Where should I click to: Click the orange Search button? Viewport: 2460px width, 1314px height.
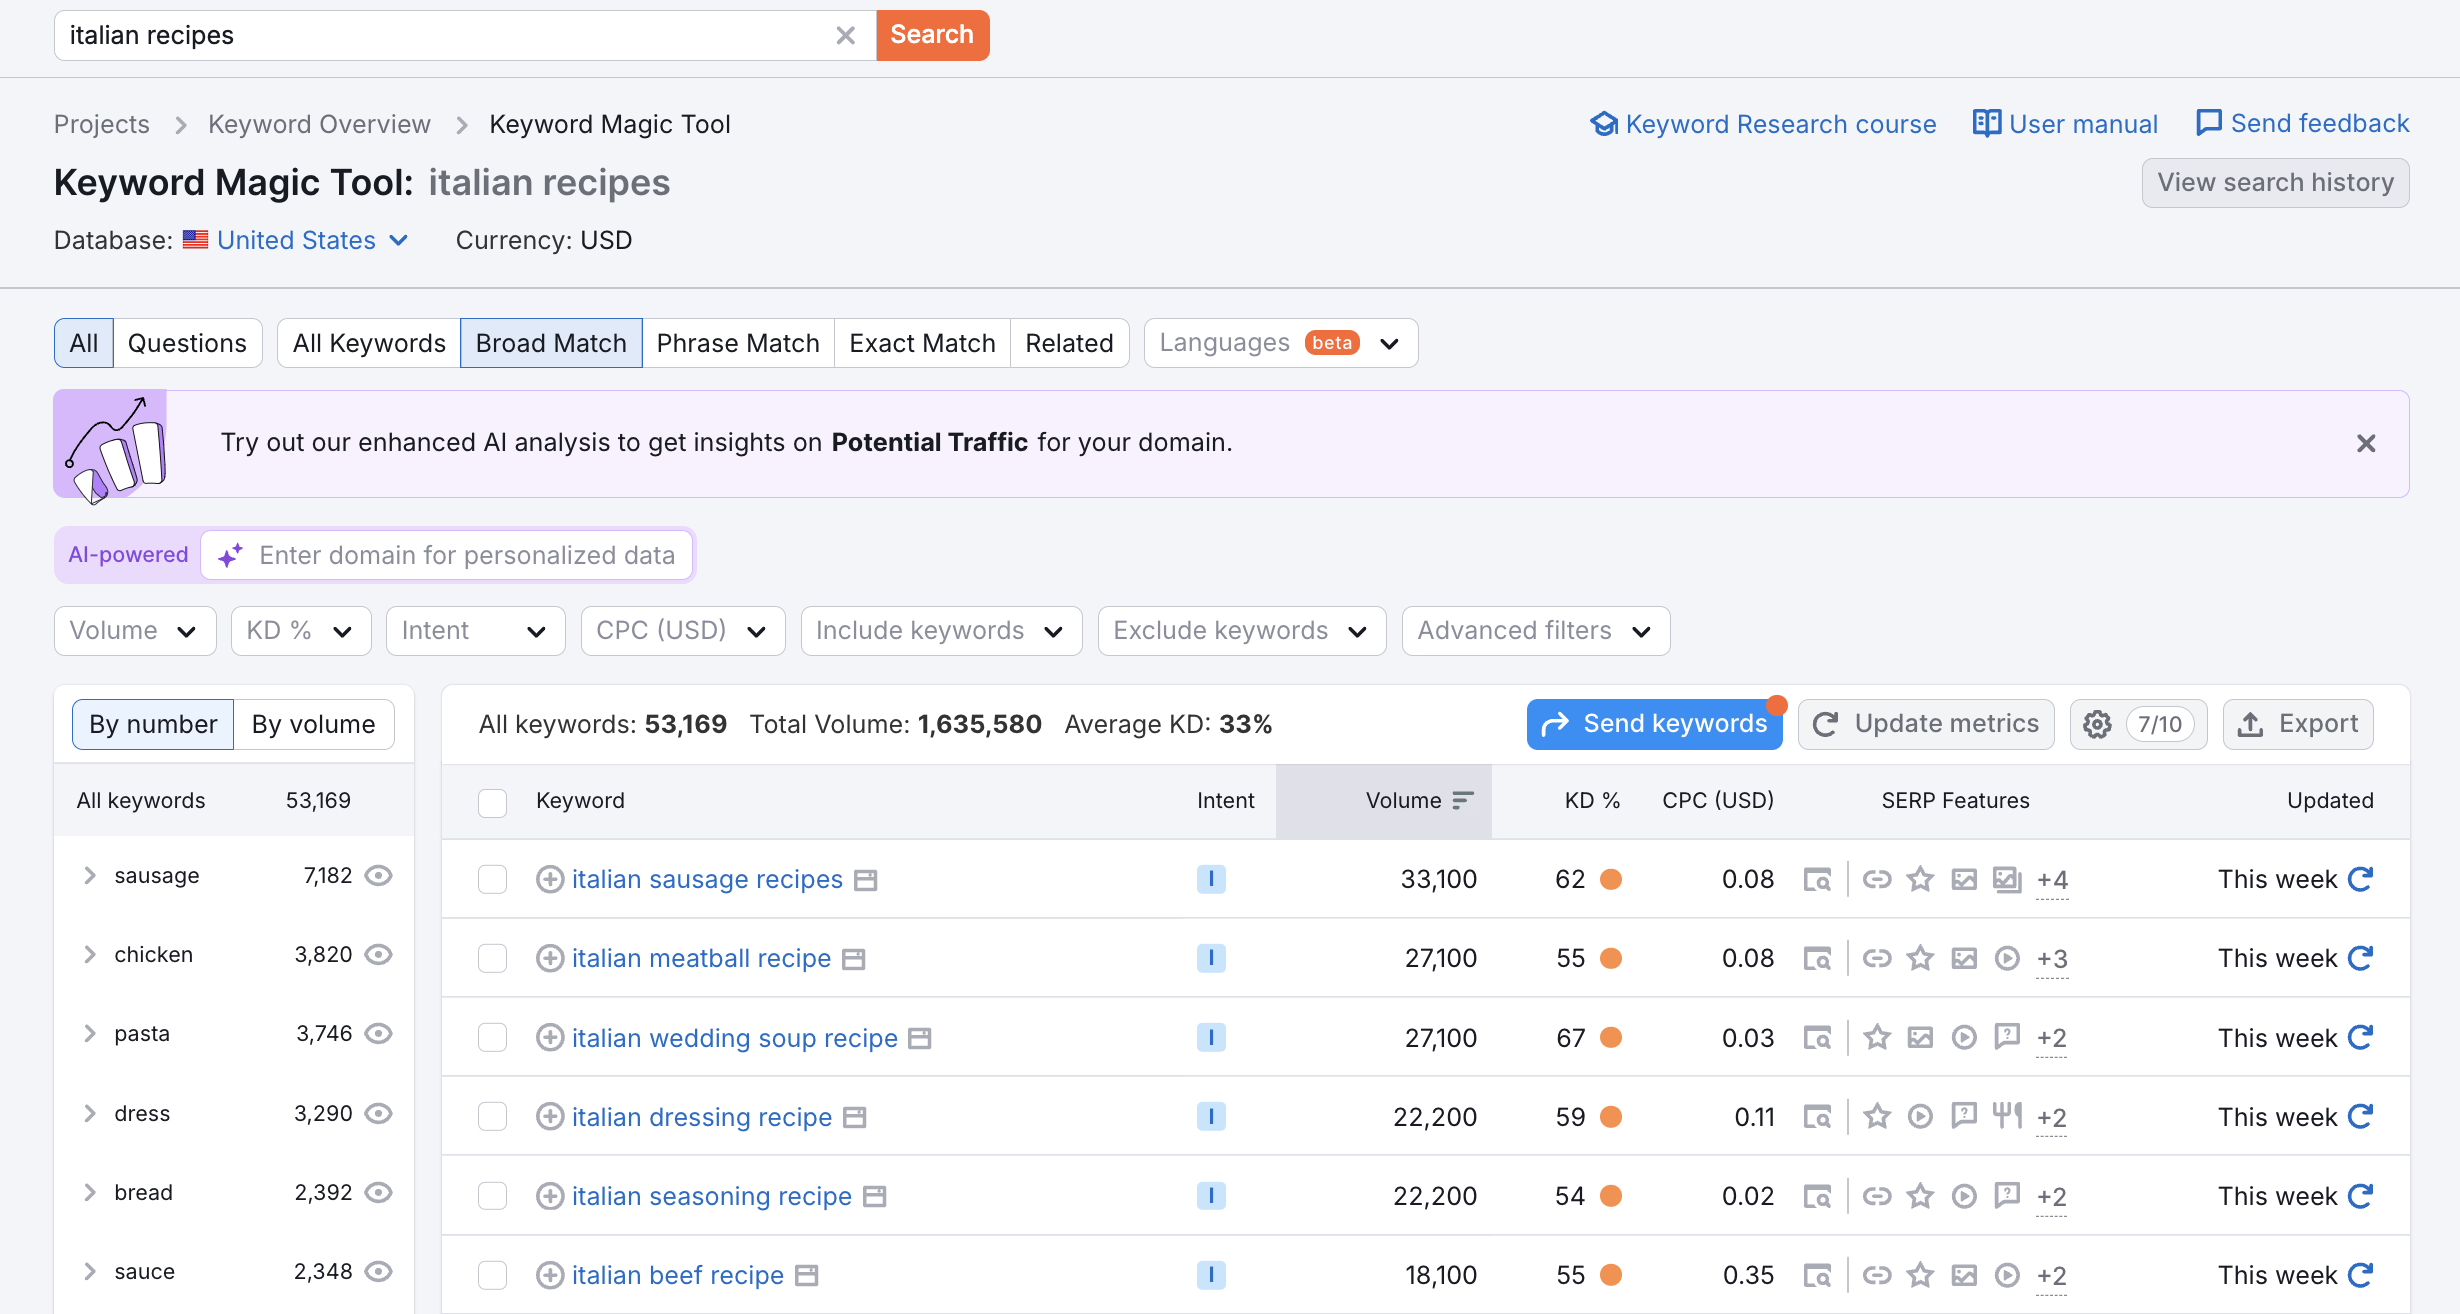coord(933,35)
